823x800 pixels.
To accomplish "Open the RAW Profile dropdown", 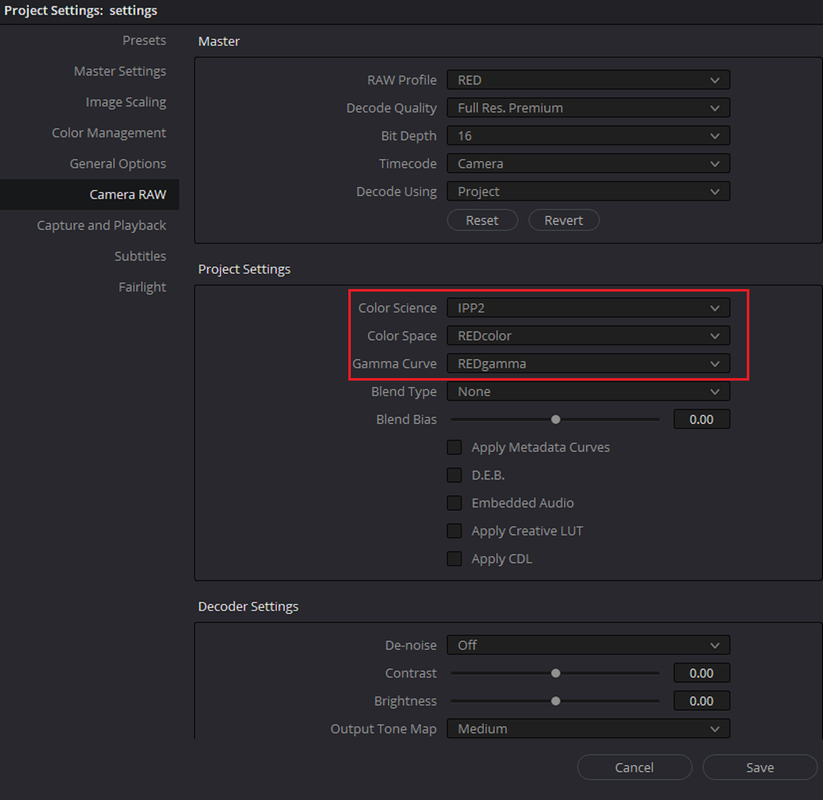I will coord(588,80).
